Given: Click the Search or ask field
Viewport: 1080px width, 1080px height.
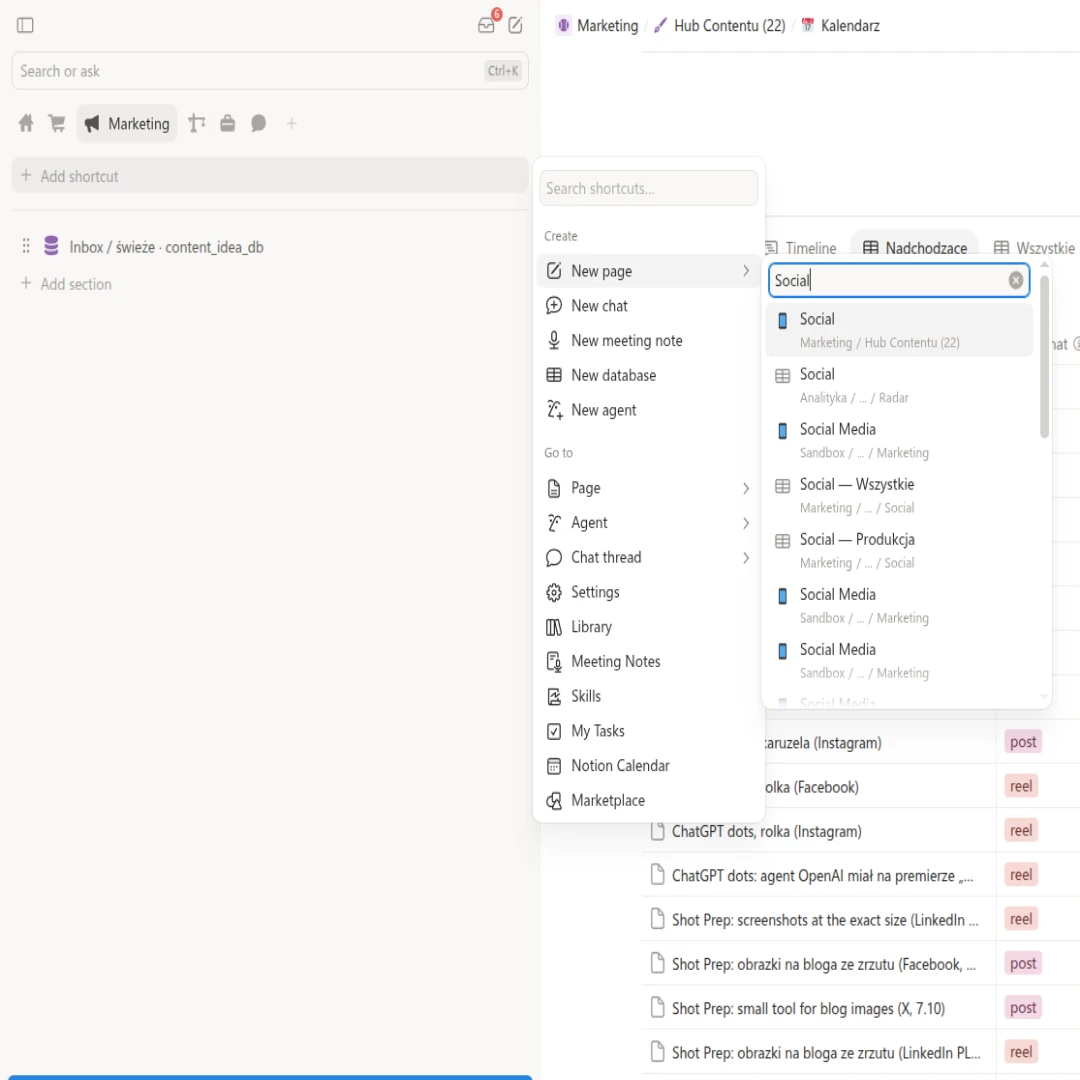Looking at the screenshot, I should click(270, 71).
